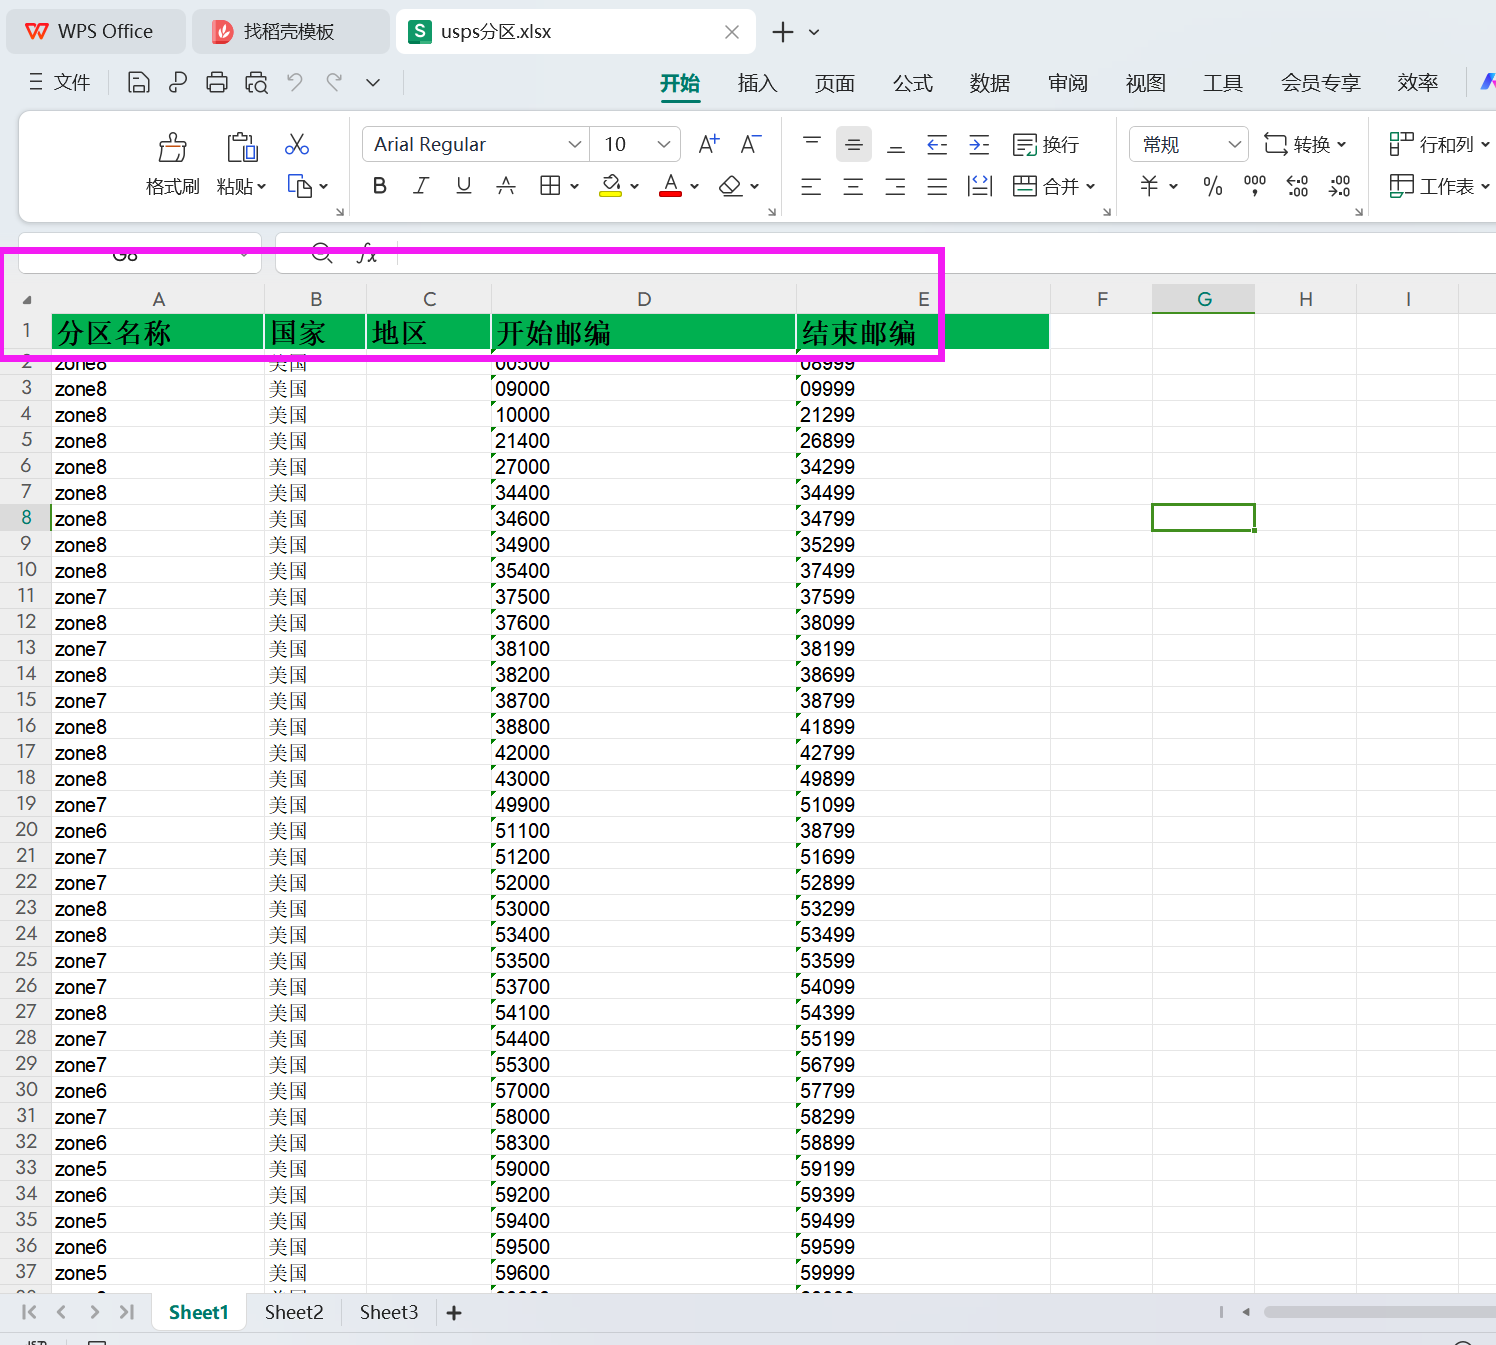This screenshot has height=1345, width=1496.
Task: Expand the Merge (合并) dropdown
Action: pos(1090,186)
